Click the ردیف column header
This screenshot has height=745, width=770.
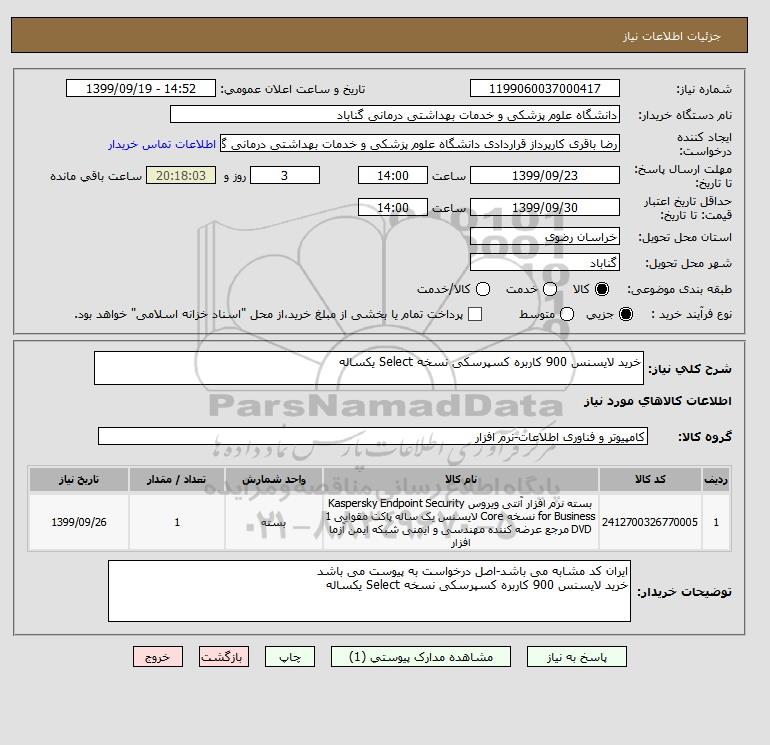716,479
